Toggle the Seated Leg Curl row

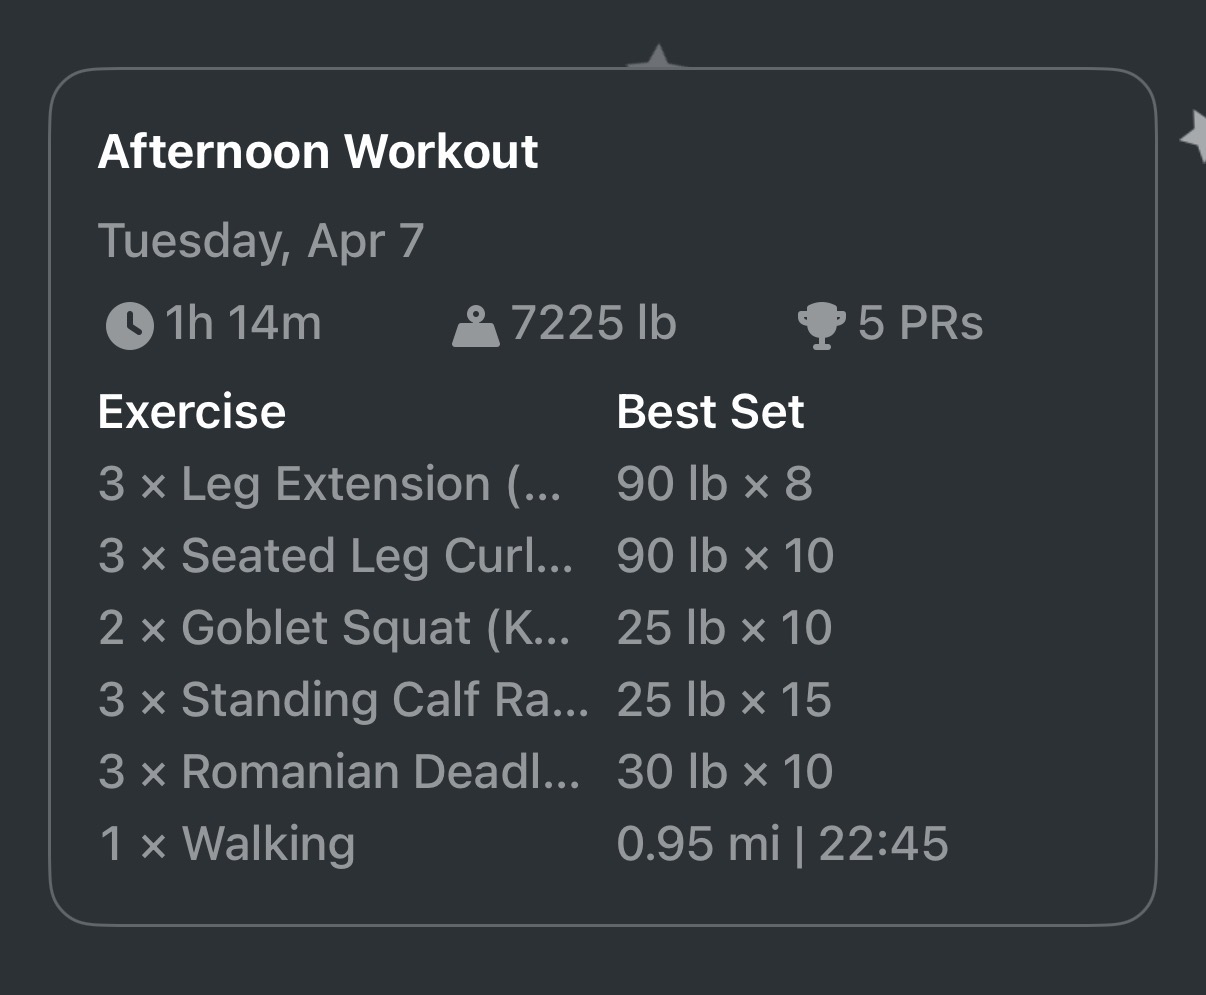click(x=335, y=555)
